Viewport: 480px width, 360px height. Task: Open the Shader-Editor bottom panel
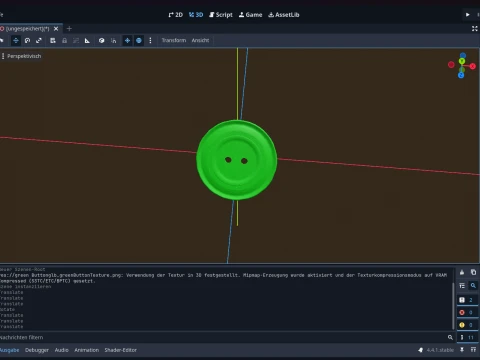[x=121, y=350]
